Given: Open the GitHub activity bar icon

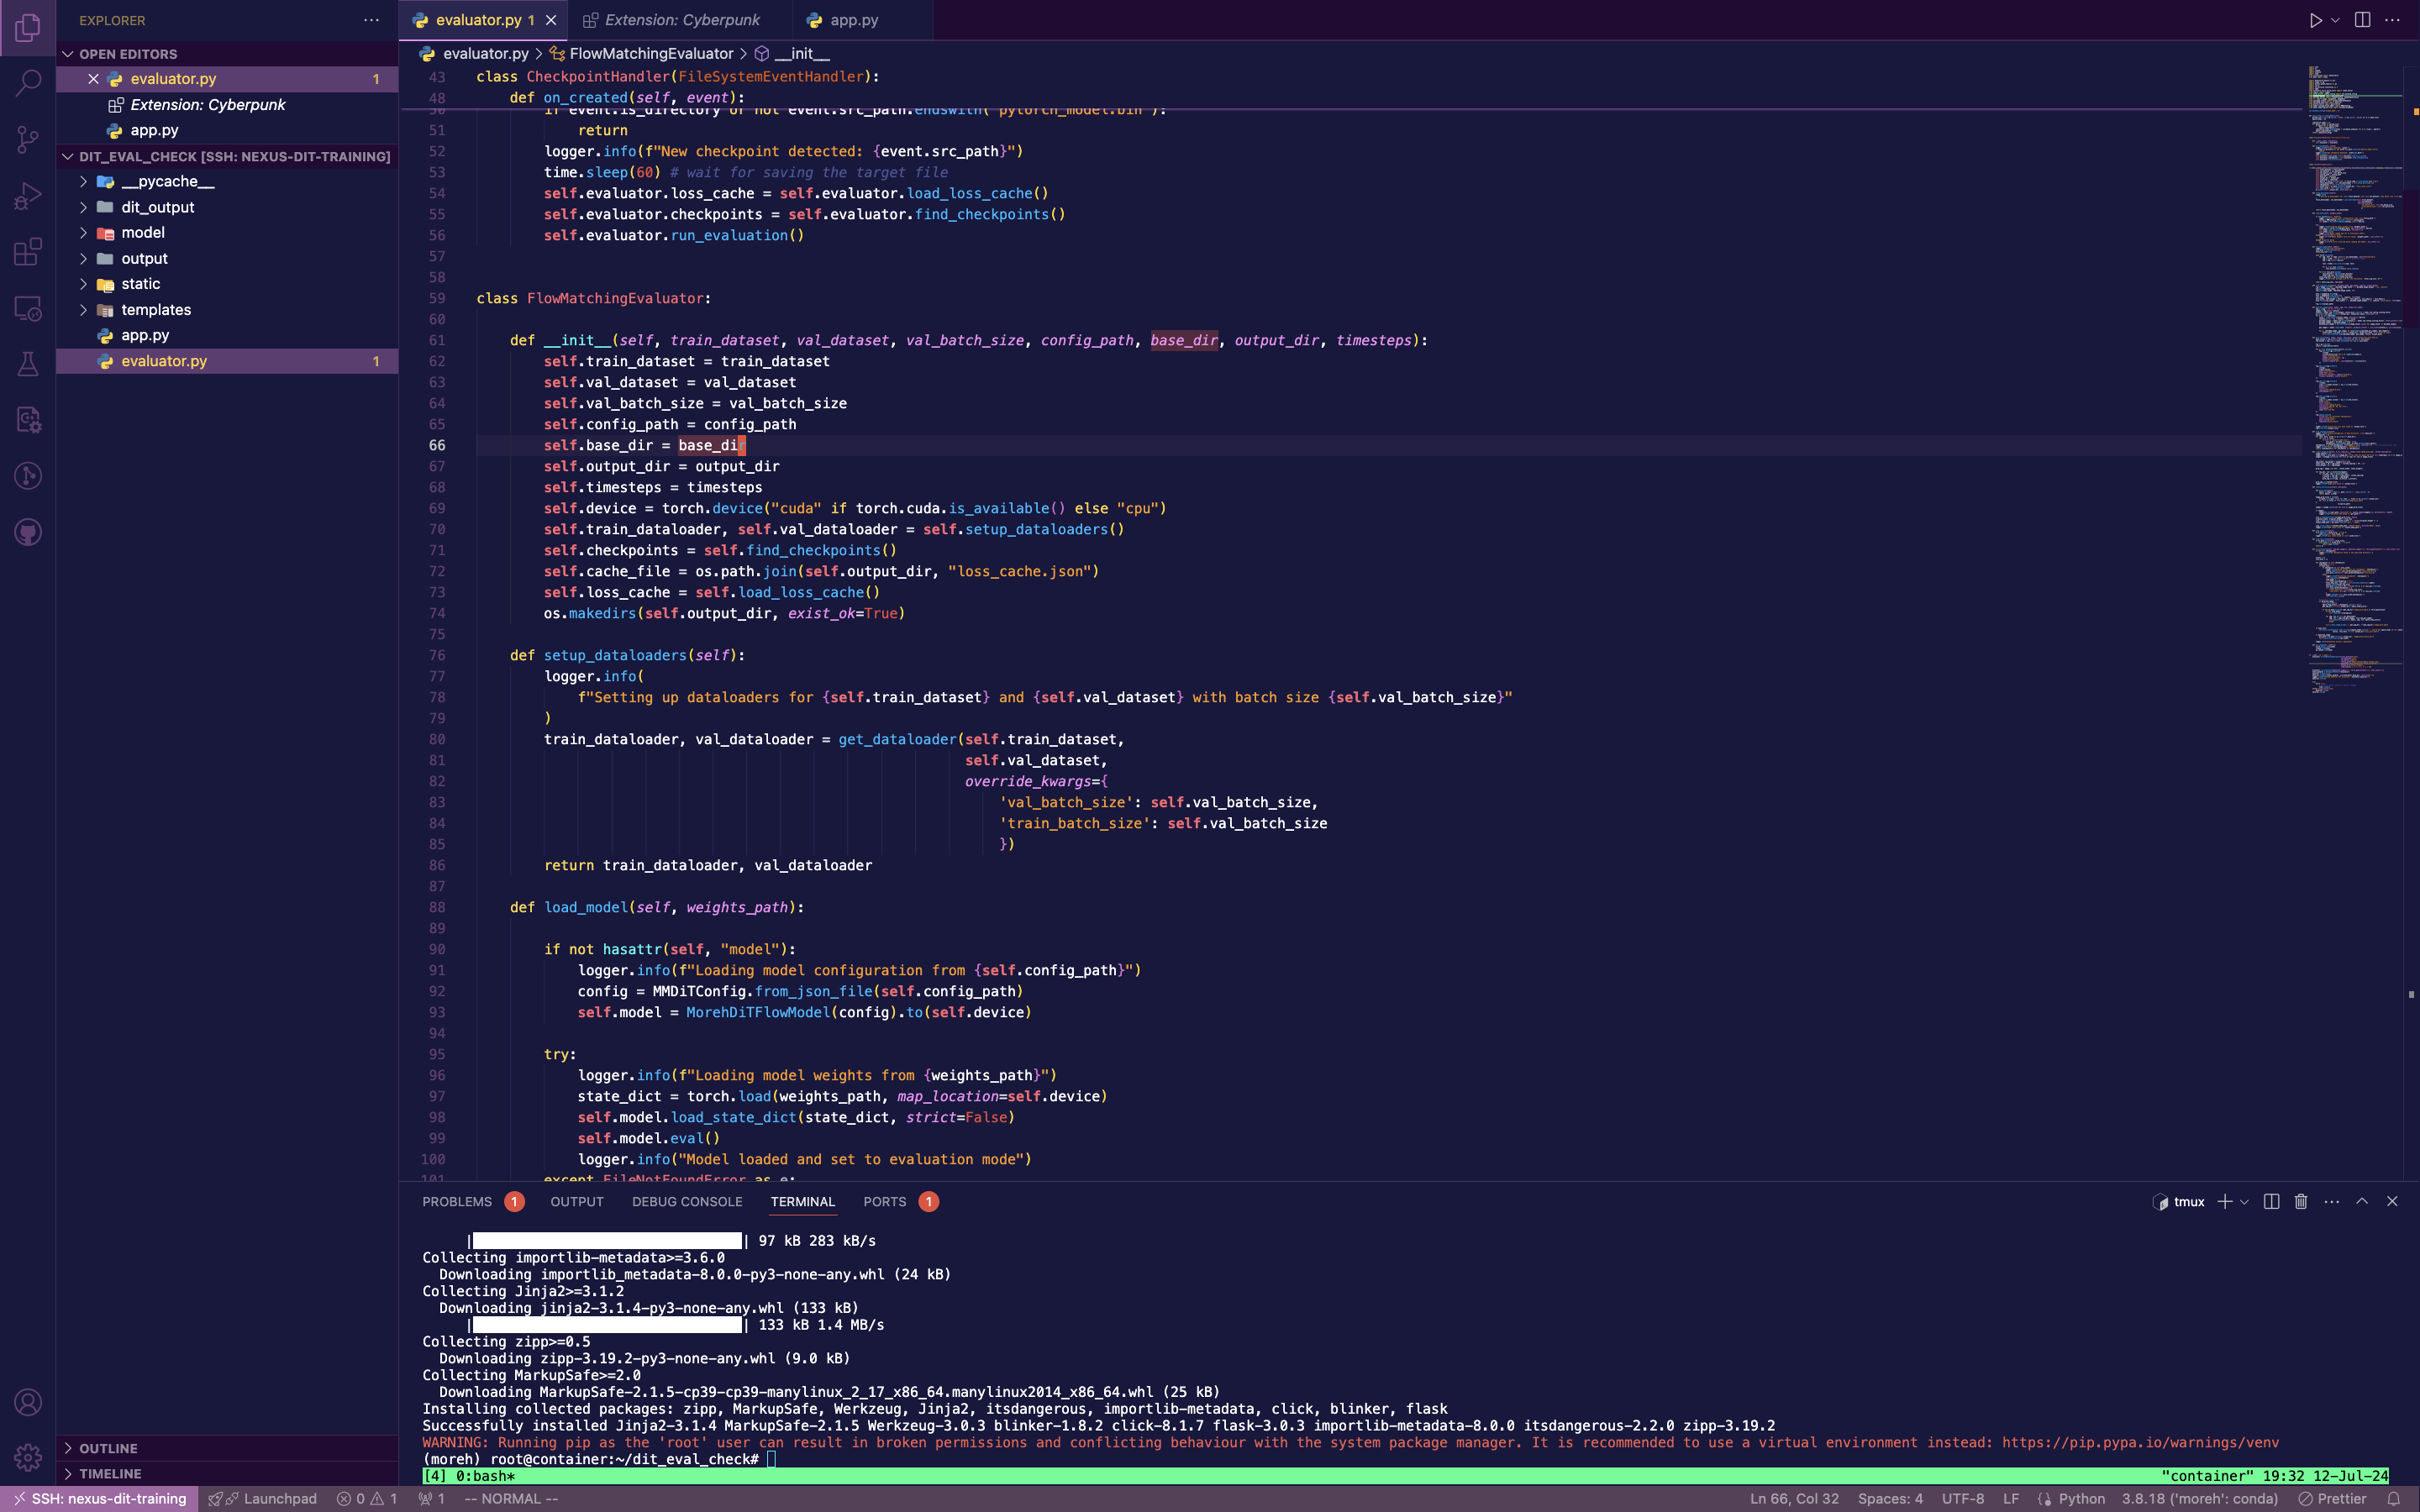Looking at the screenshot, I should pos(28,532).
